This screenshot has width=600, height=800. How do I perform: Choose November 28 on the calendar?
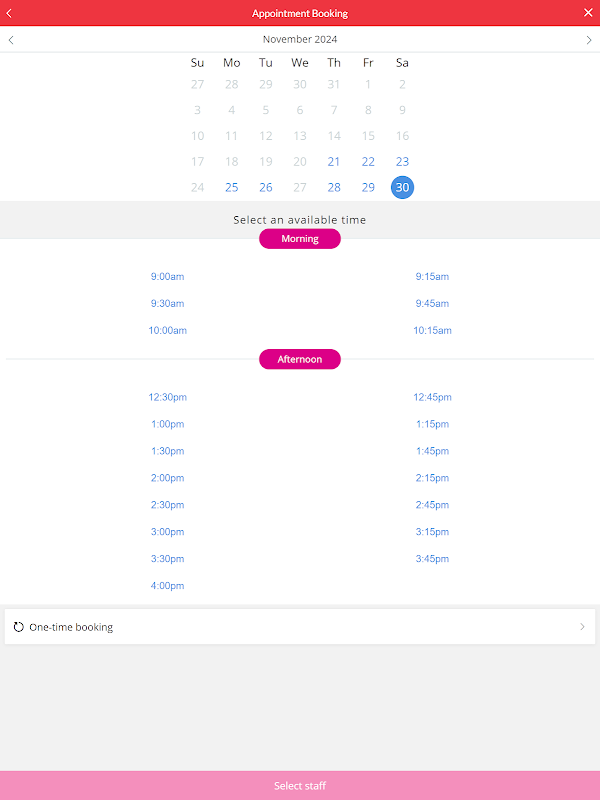point(334,187)
